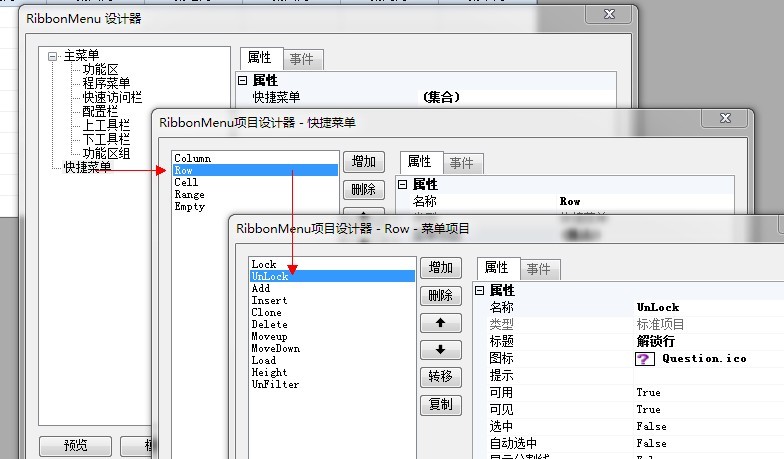
Task: Select MoveDown in the Row items list
Action: click(332, 348)
